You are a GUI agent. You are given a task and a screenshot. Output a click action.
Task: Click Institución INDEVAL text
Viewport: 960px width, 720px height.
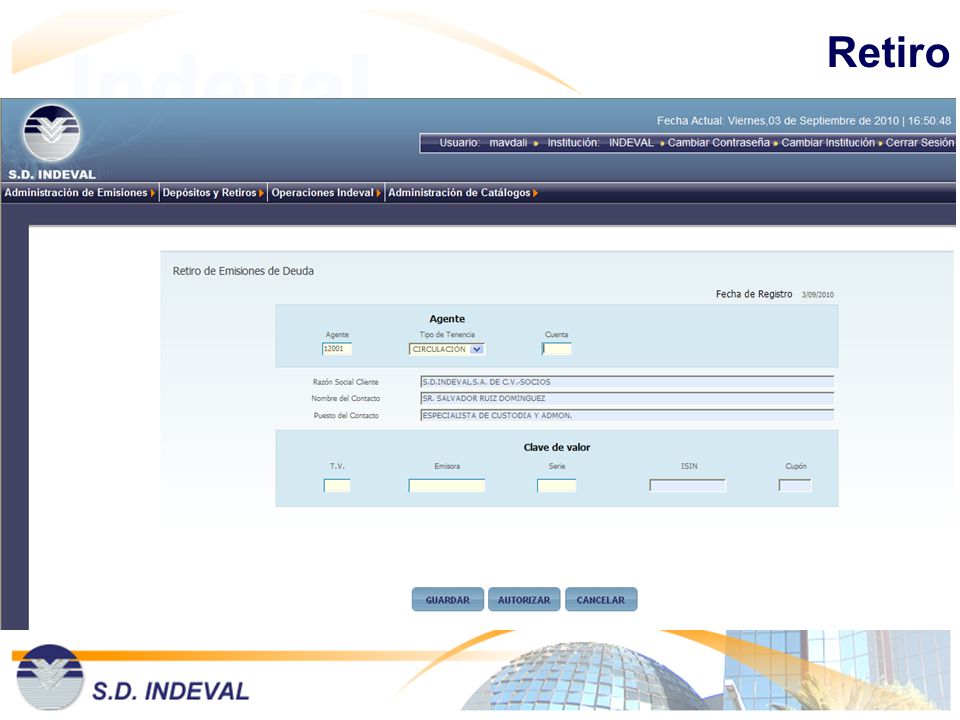(x=601, y=143)
